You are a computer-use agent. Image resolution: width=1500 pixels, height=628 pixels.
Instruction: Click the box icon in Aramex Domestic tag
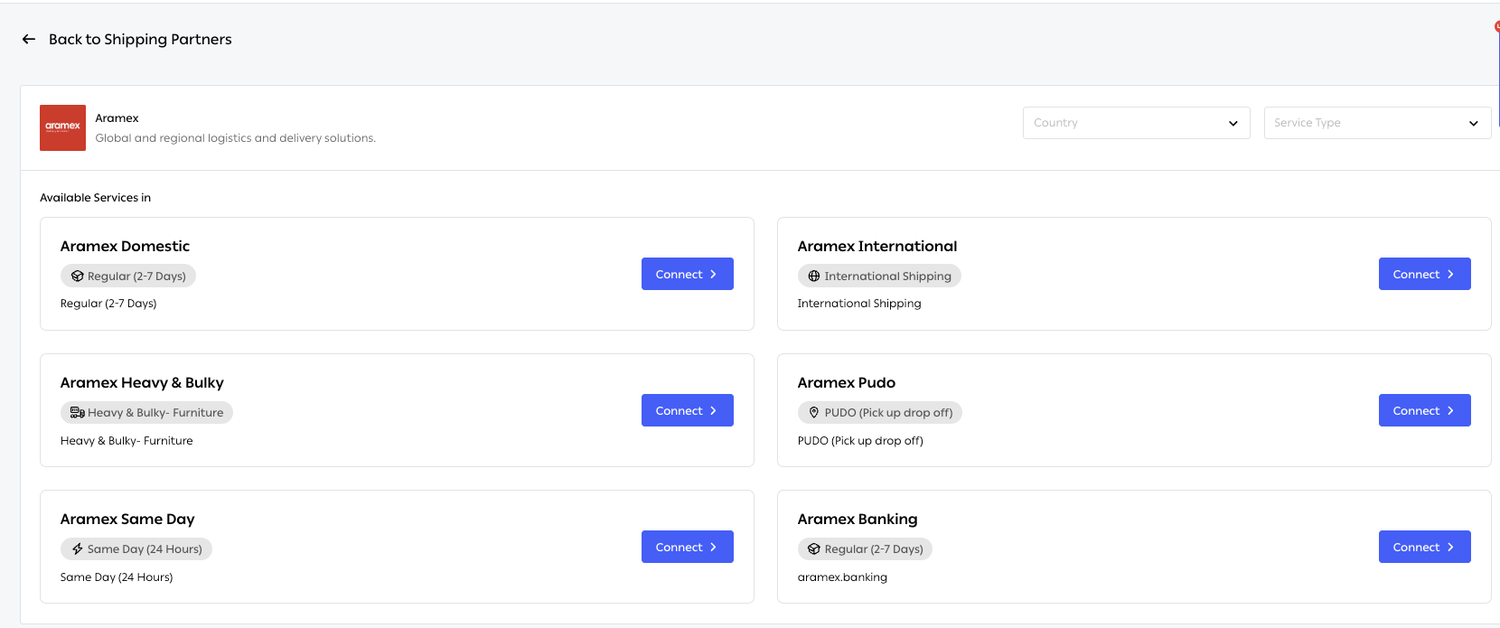[x=77, y=276]
